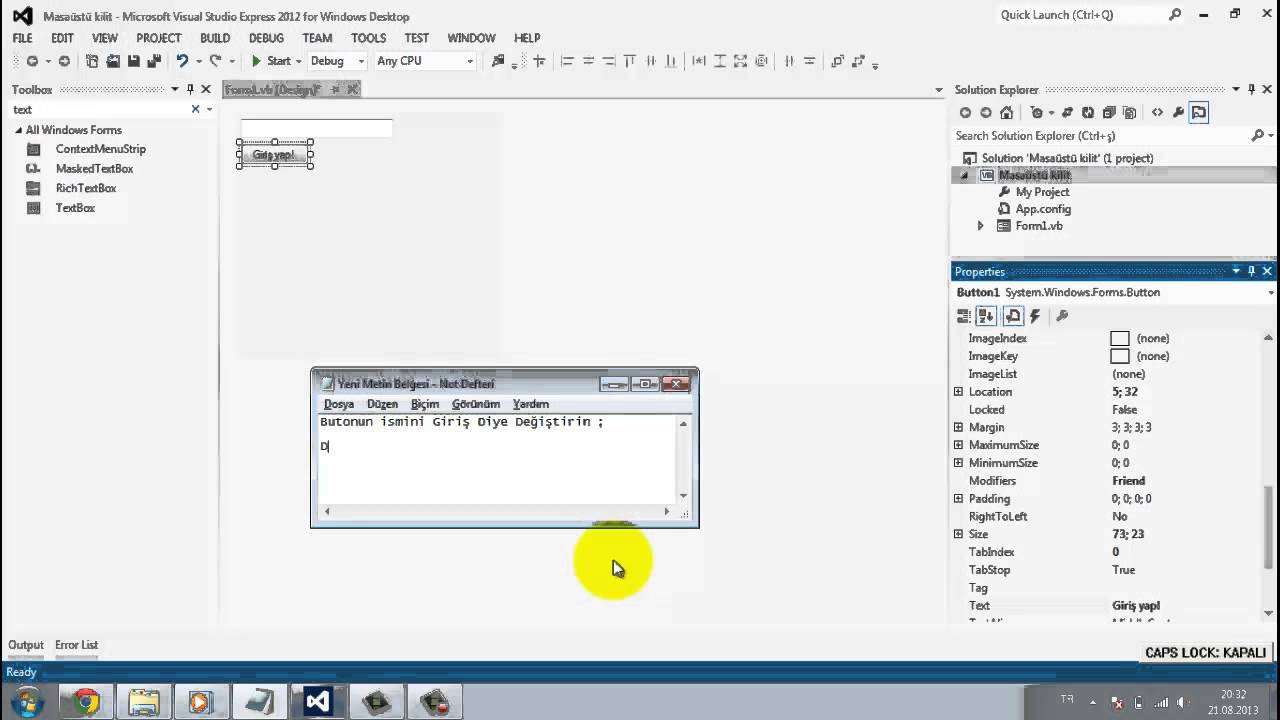Click the Solution Explorer Home icon
The width and height of the screenshot is (1280, 720).
1007,113
